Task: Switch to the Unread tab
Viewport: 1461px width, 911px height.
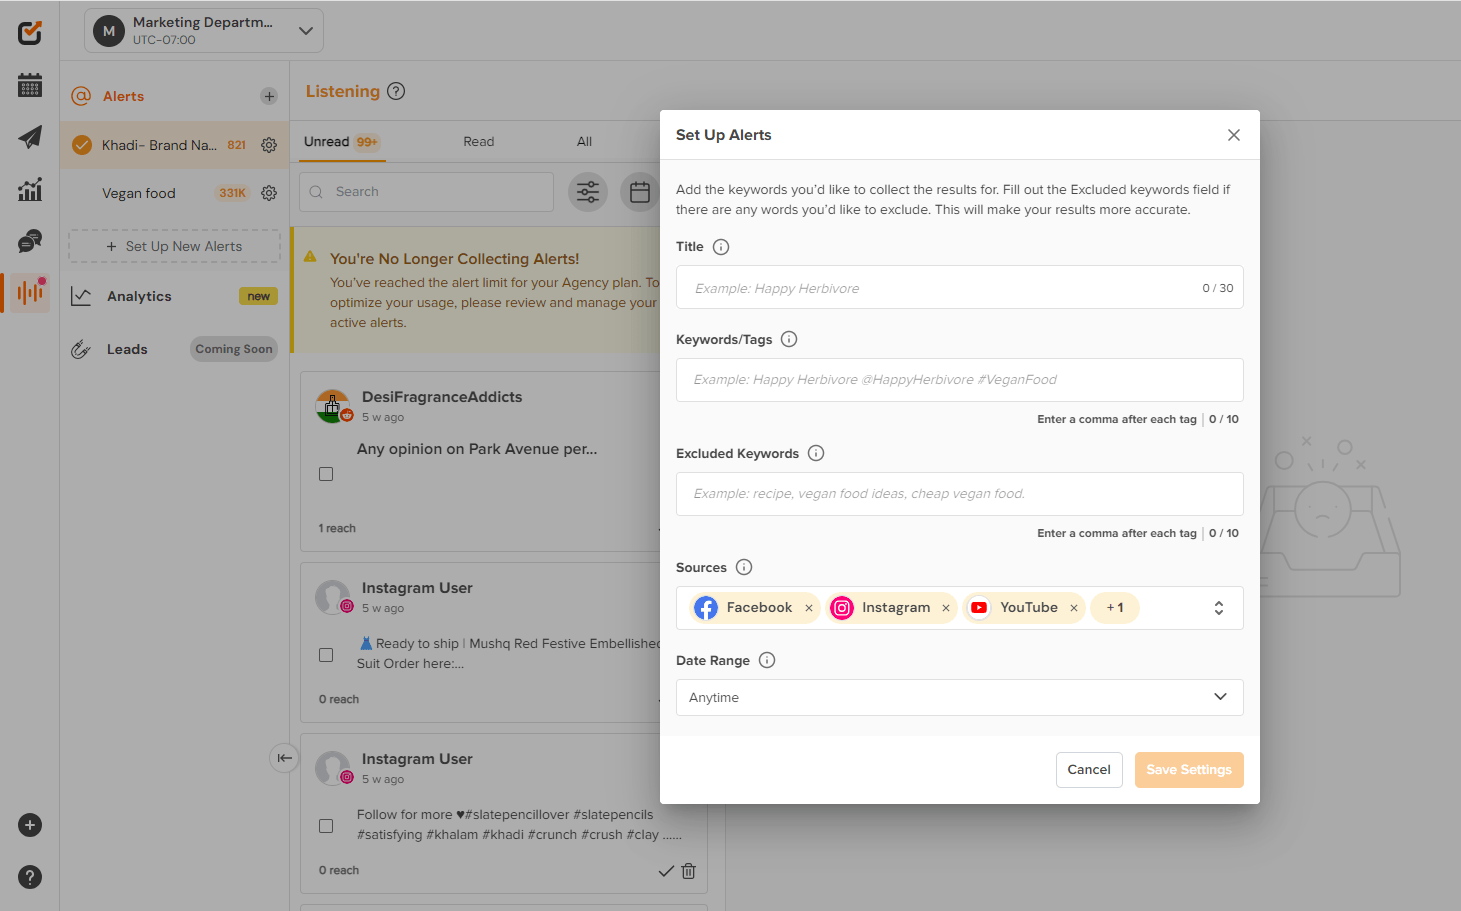Action: click(x=342, y=142)
